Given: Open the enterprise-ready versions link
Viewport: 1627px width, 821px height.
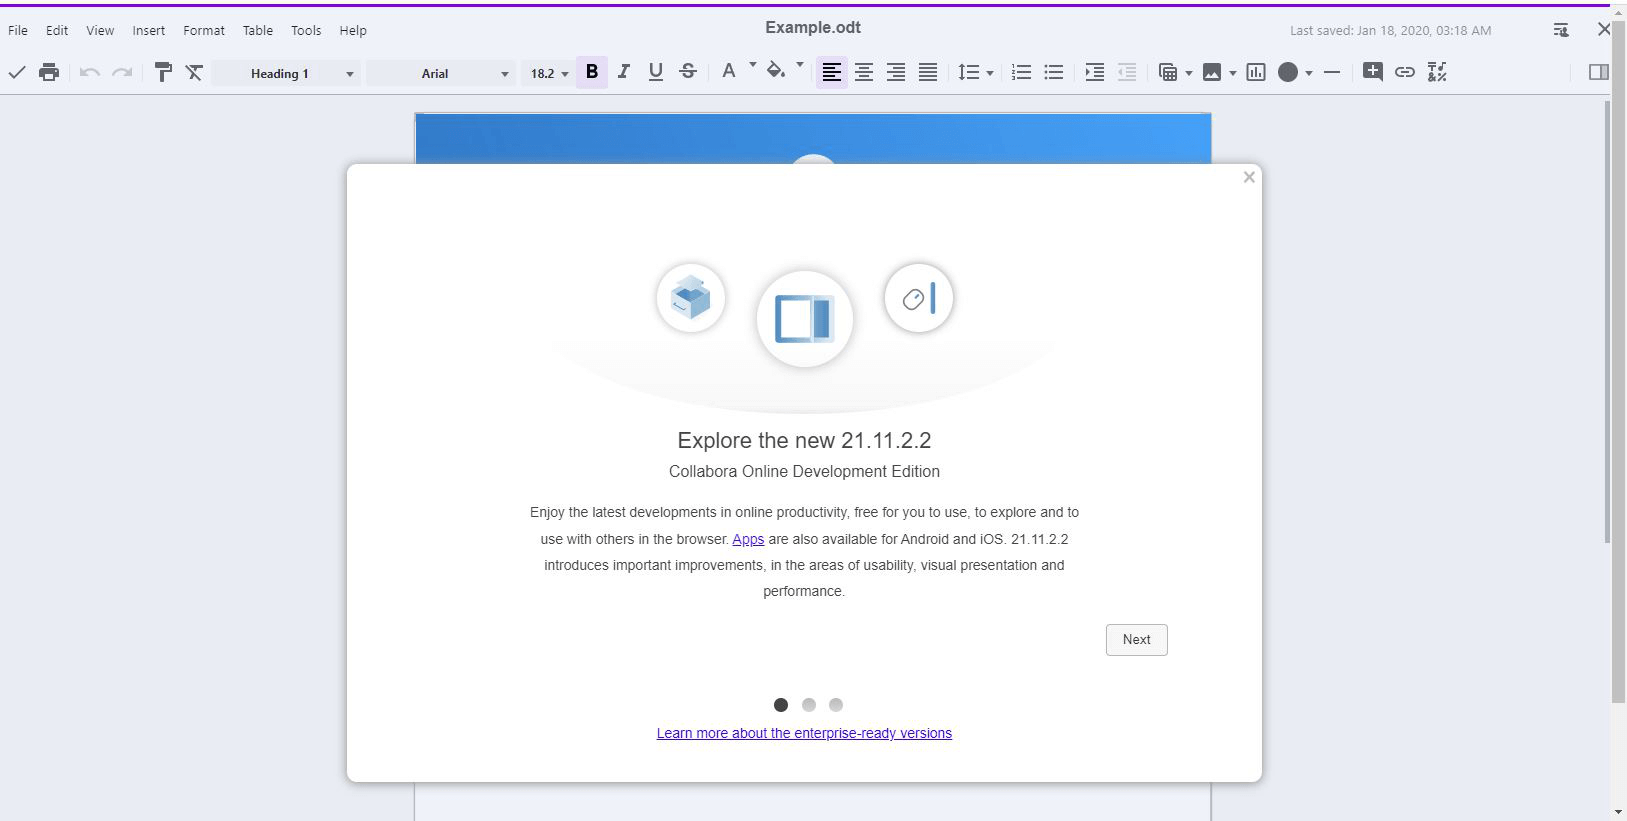Looking at the screenshot, I should pos(804,733).
